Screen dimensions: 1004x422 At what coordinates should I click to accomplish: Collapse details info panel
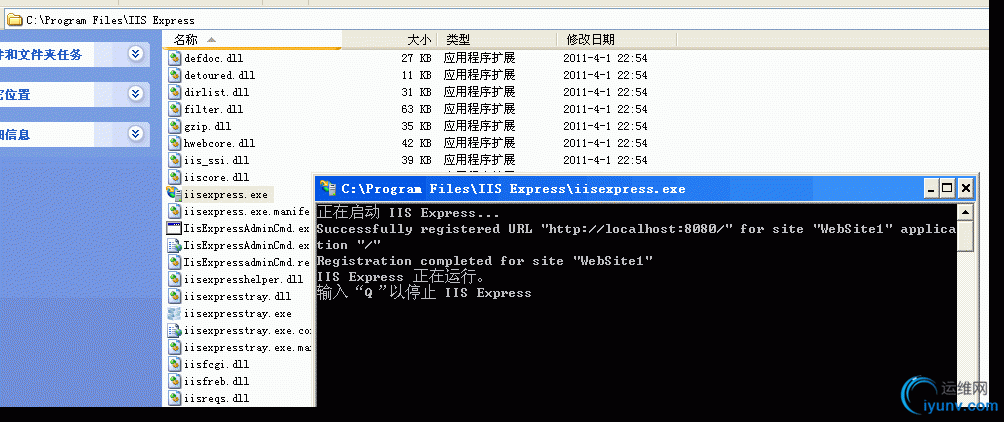coord(135,134)
